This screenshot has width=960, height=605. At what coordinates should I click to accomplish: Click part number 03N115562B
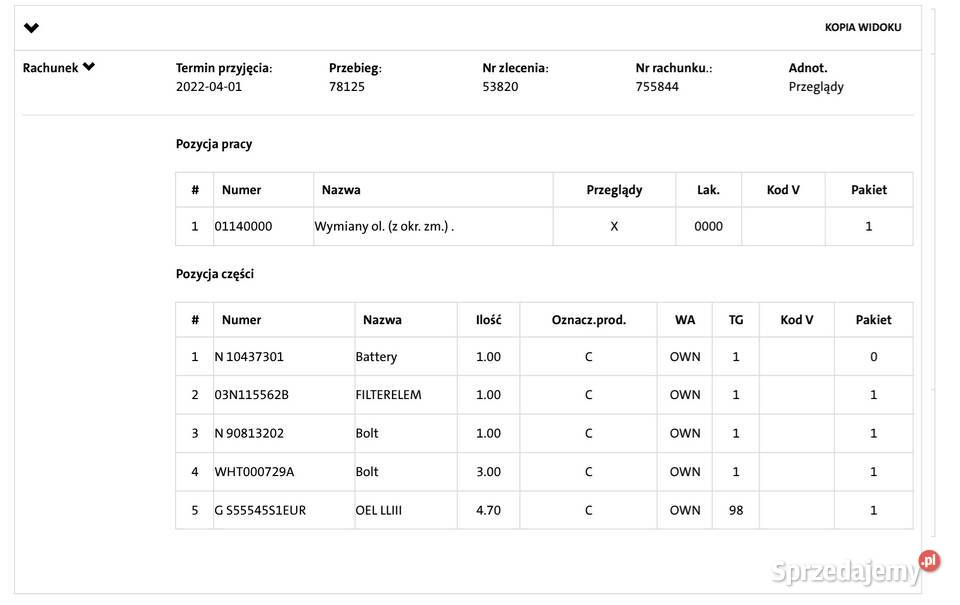pyautogui.click(x=251, y=395)
